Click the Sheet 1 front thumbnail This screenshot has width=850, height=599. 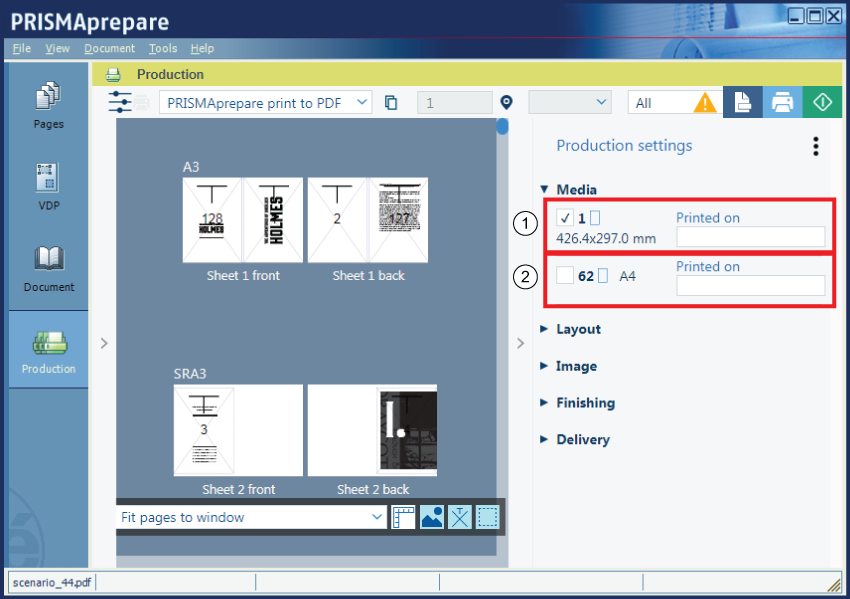(x=243, y=220)
